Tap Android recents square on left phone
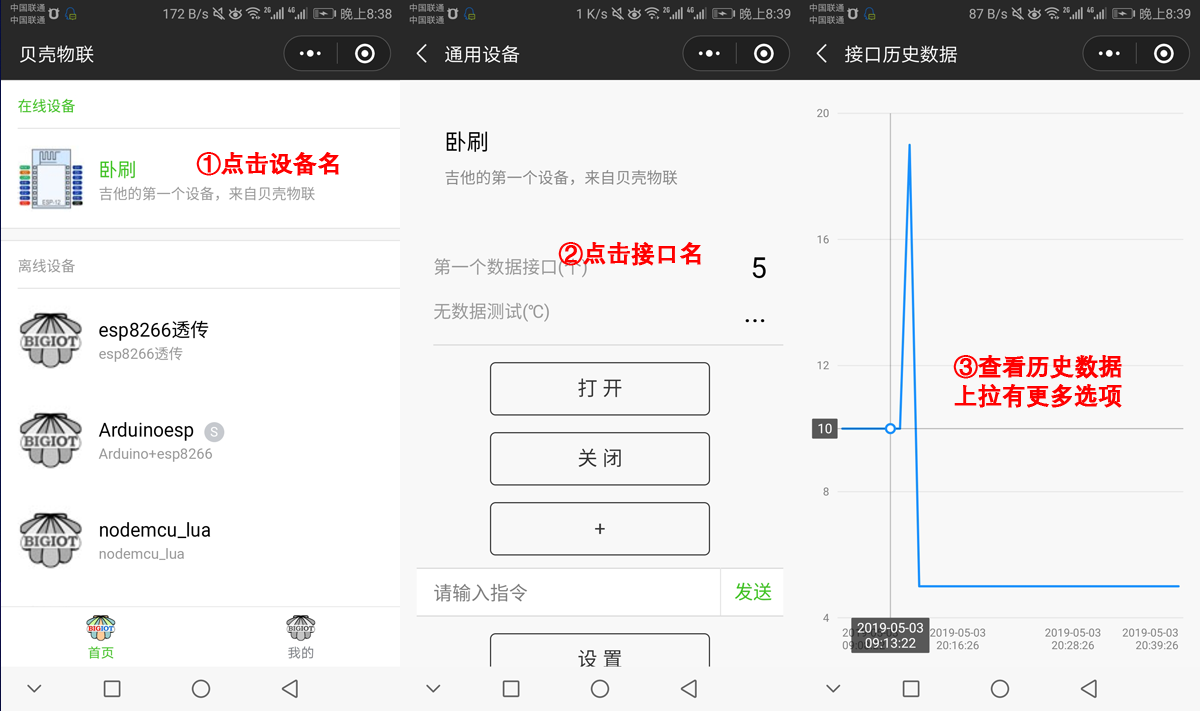 pos(112,688)
